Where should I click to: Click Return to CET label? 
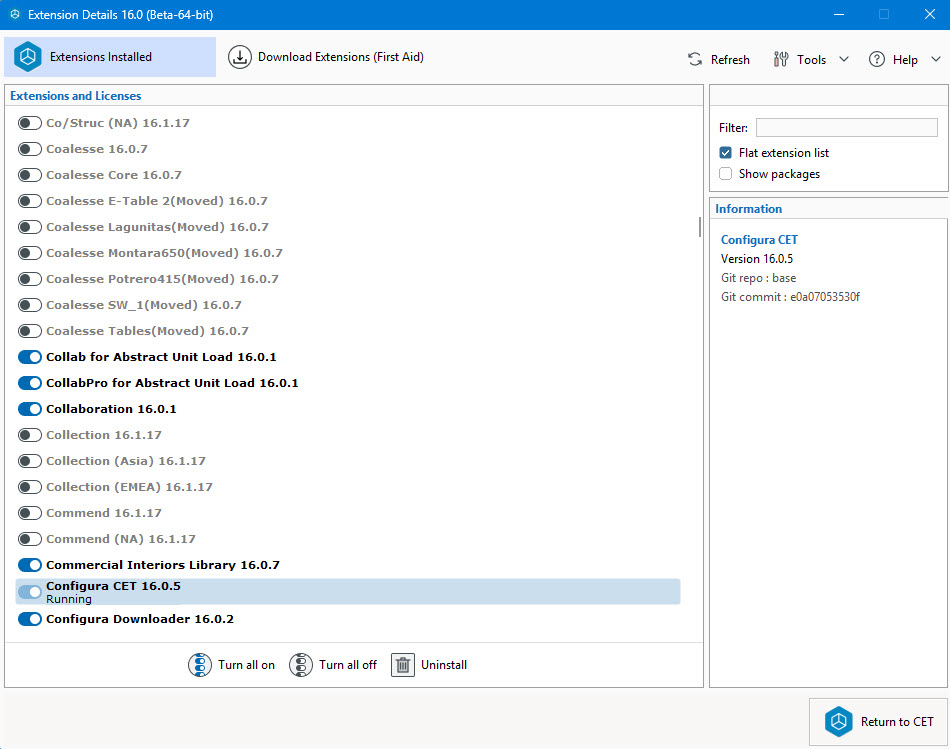coord(897,722)
